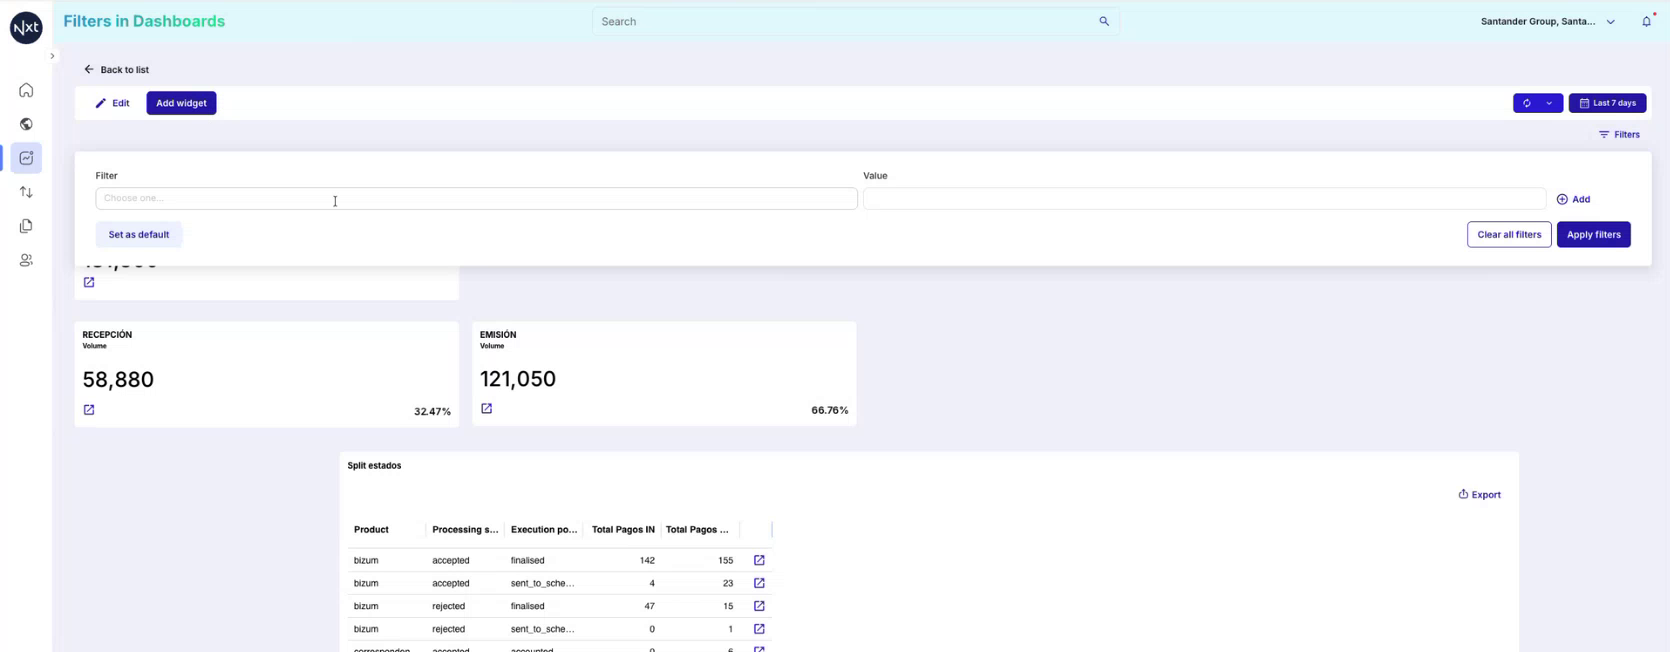Select the globe icon in sidebar
Image resolution: width=1670 pixels, height=652 pixels.
click(x=26, y=124)
